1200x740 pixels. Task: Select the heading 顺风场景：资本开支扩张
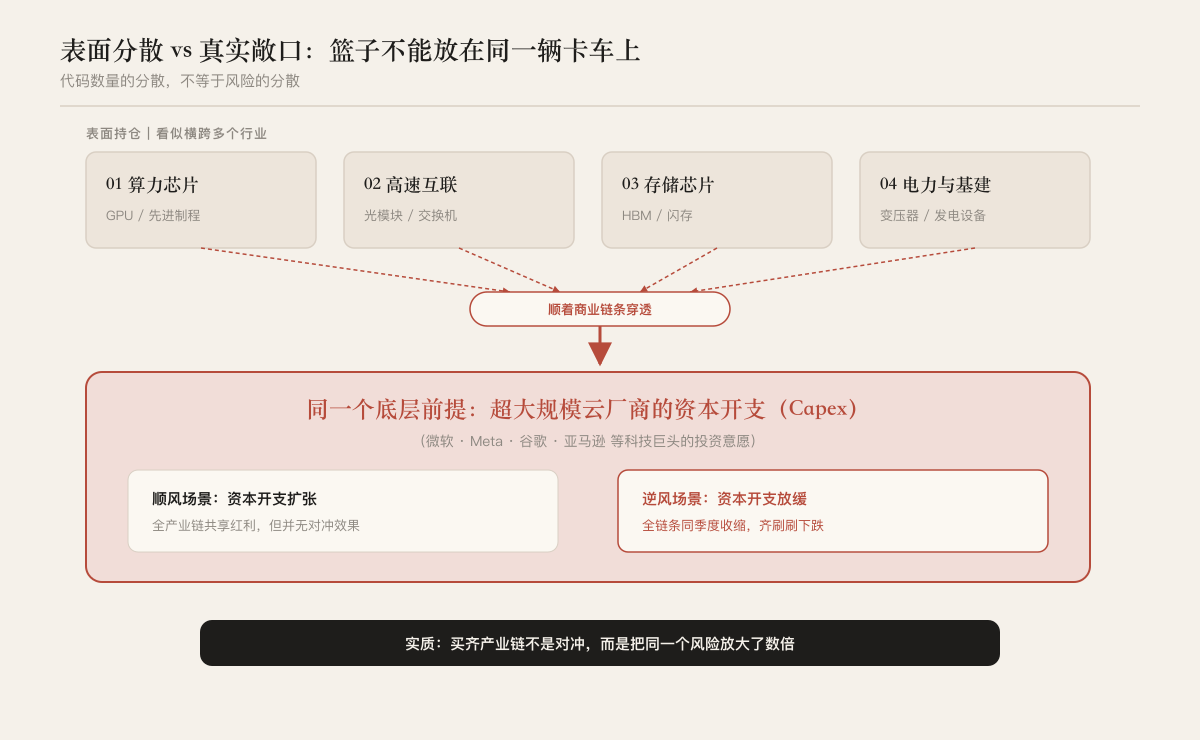[234, 499]
